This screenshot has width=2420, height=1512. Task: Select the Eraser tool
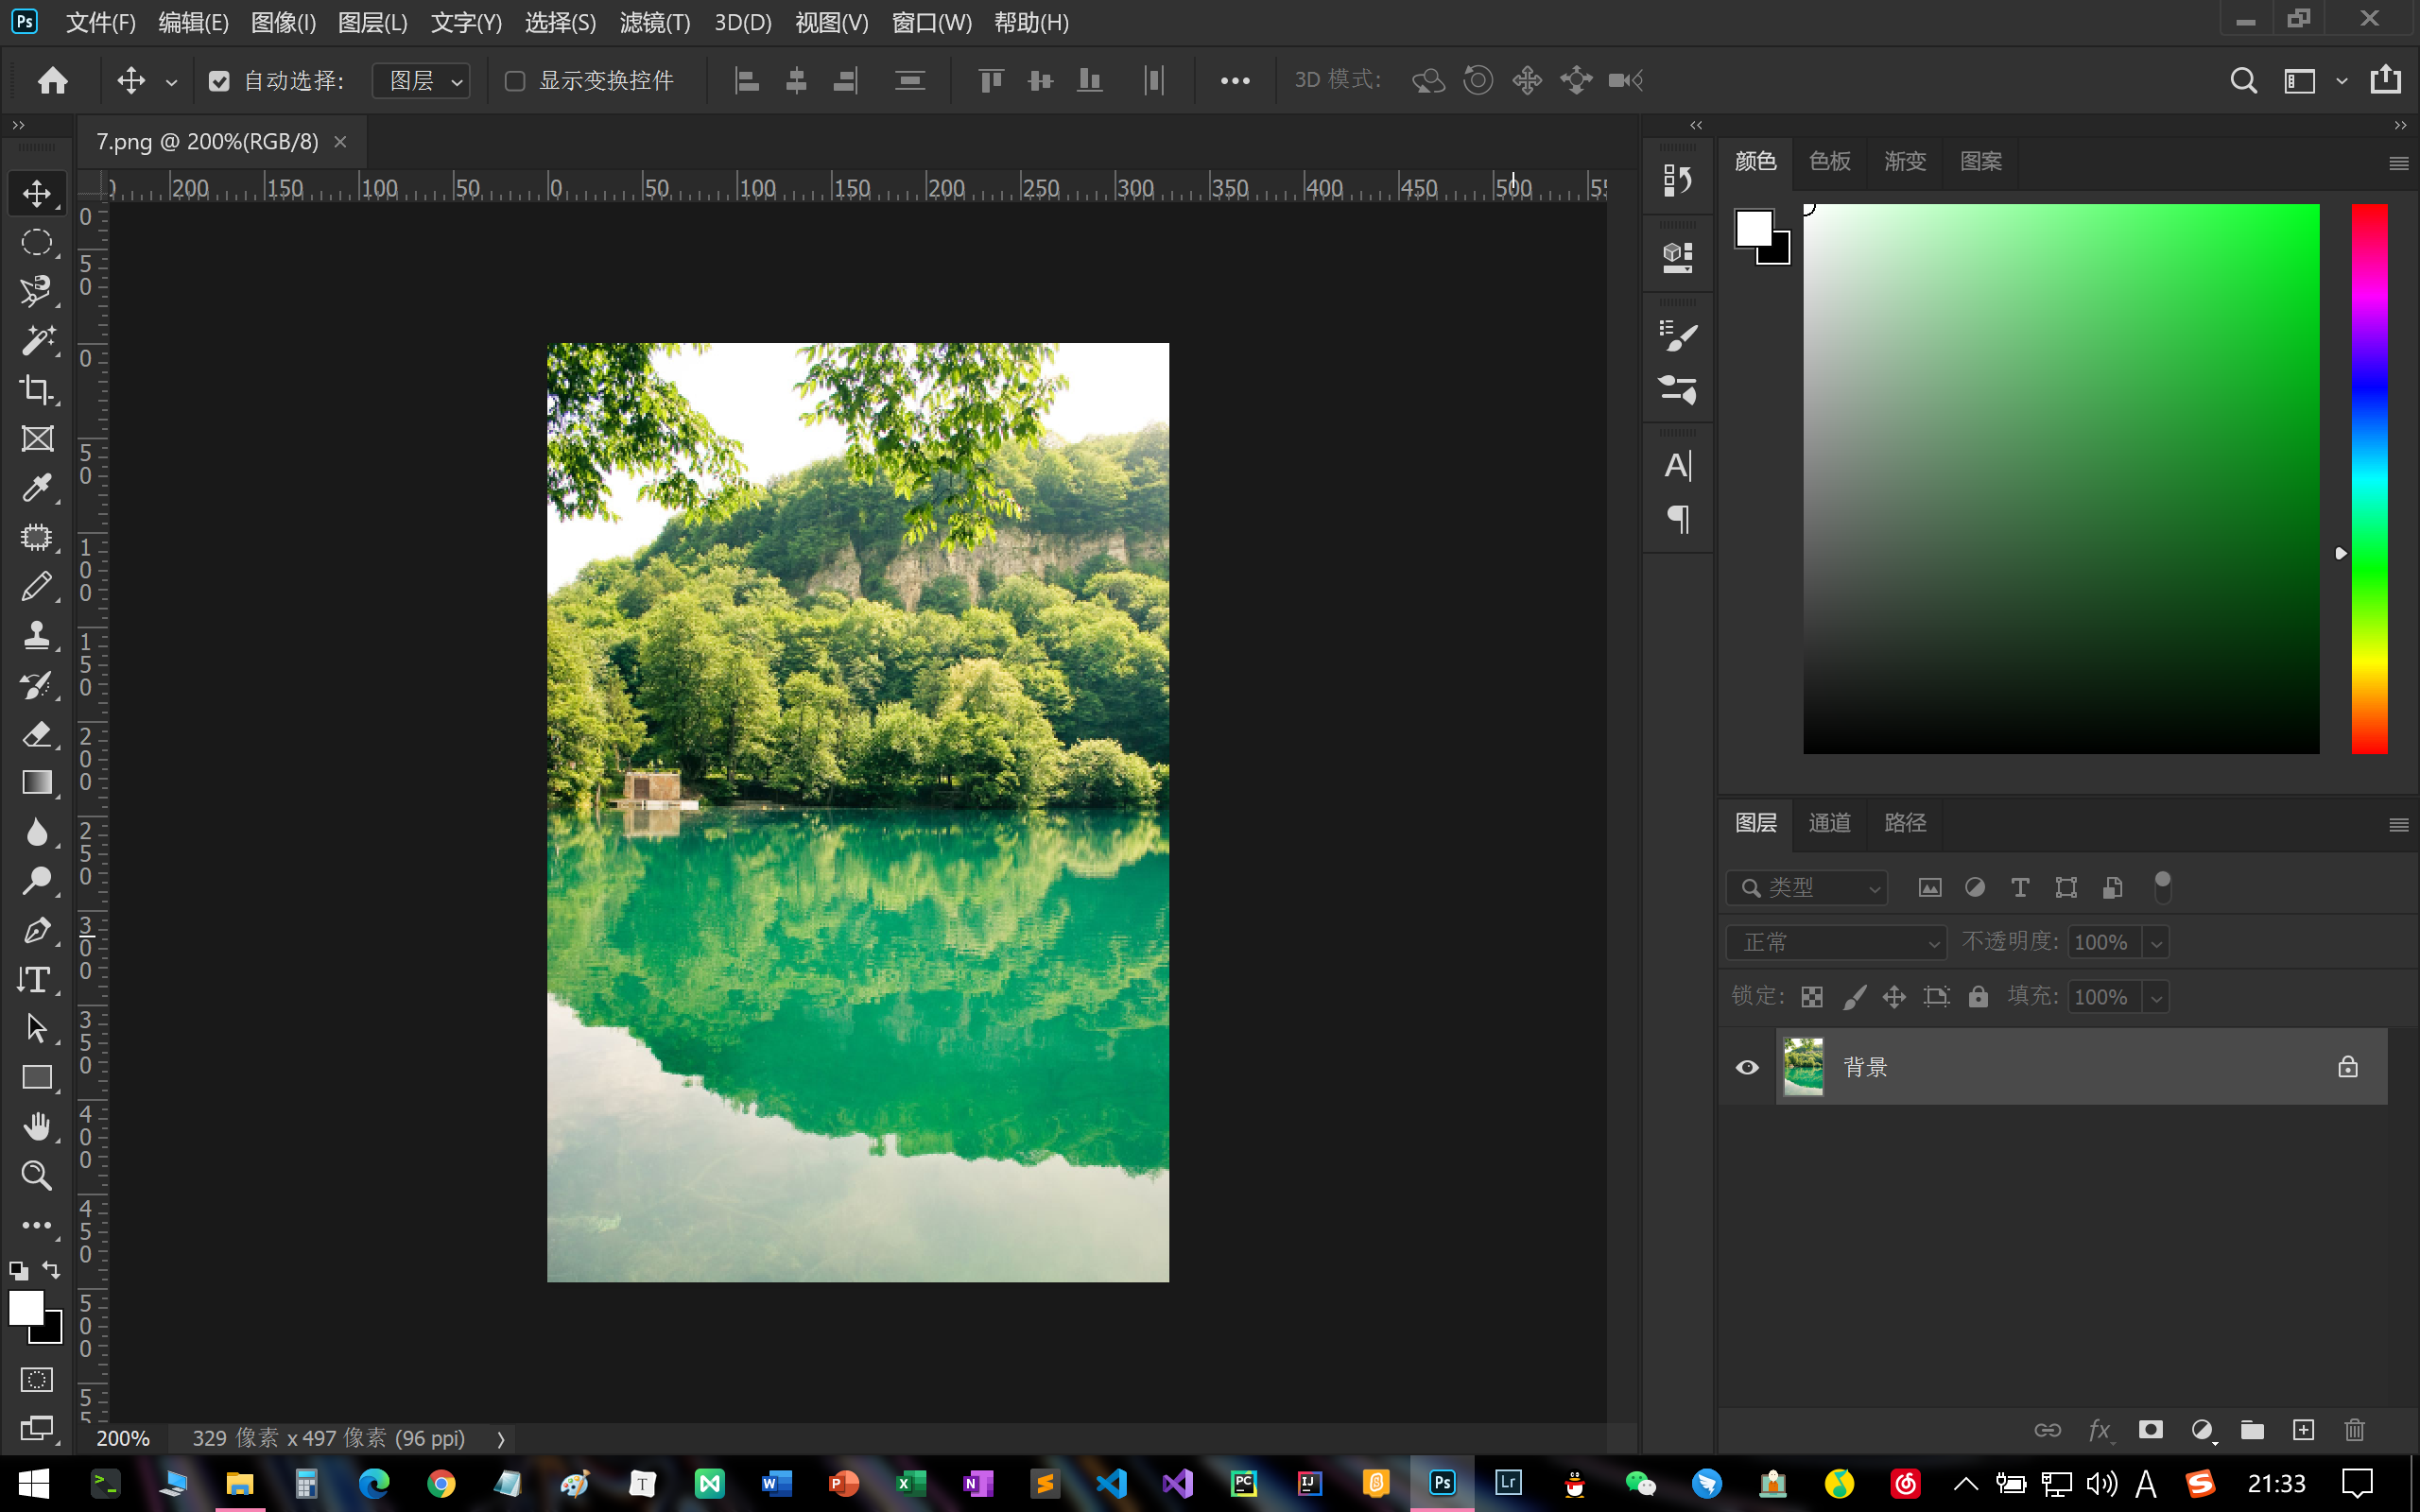[x=37, y=734]
